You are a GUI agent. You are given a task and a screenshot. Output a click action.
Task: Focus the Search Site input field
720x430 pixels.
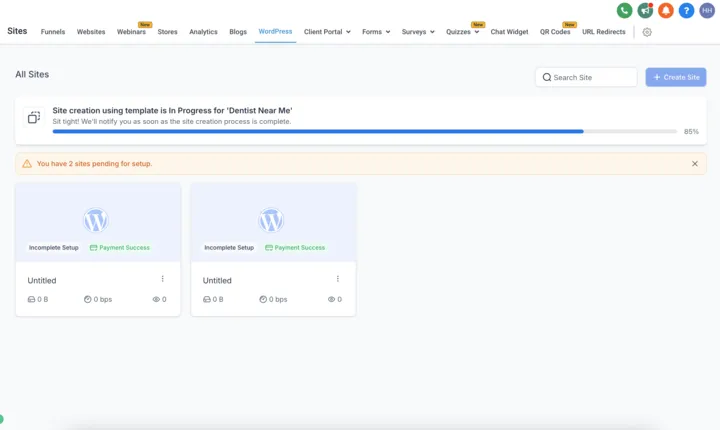coord(586,77)
